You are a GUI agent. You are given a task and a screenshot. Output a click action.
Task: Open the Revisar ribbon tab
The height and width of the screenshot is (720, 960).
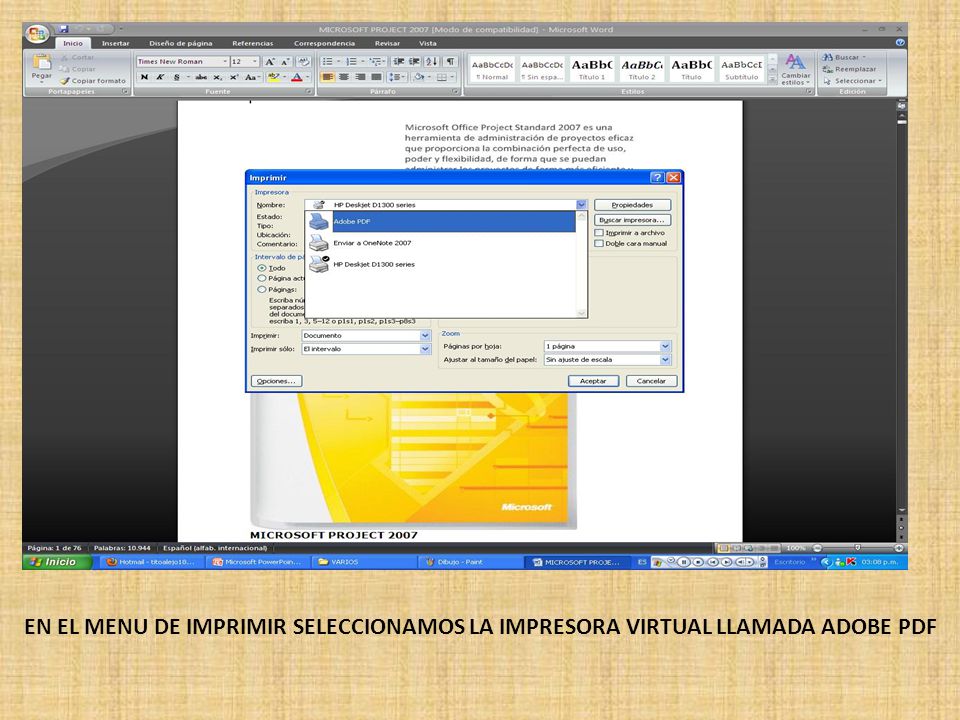pos(388,43)
